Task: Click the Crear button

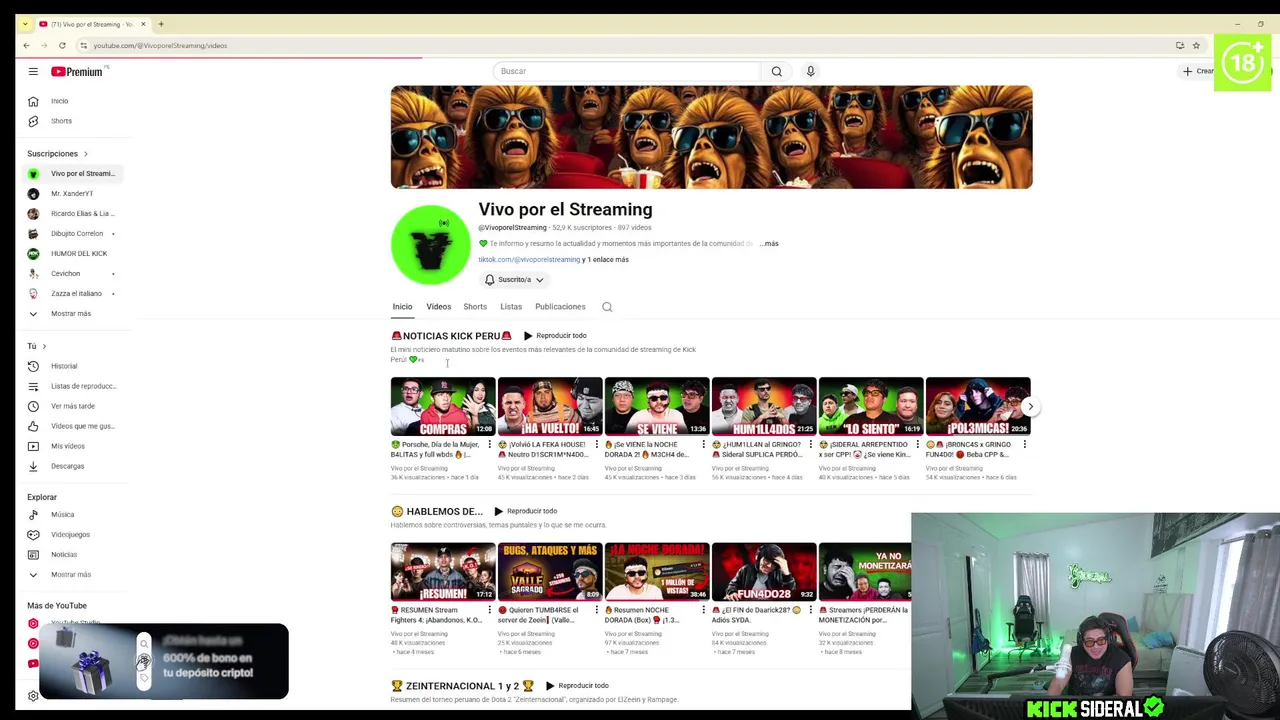Action: point(1198,71)
